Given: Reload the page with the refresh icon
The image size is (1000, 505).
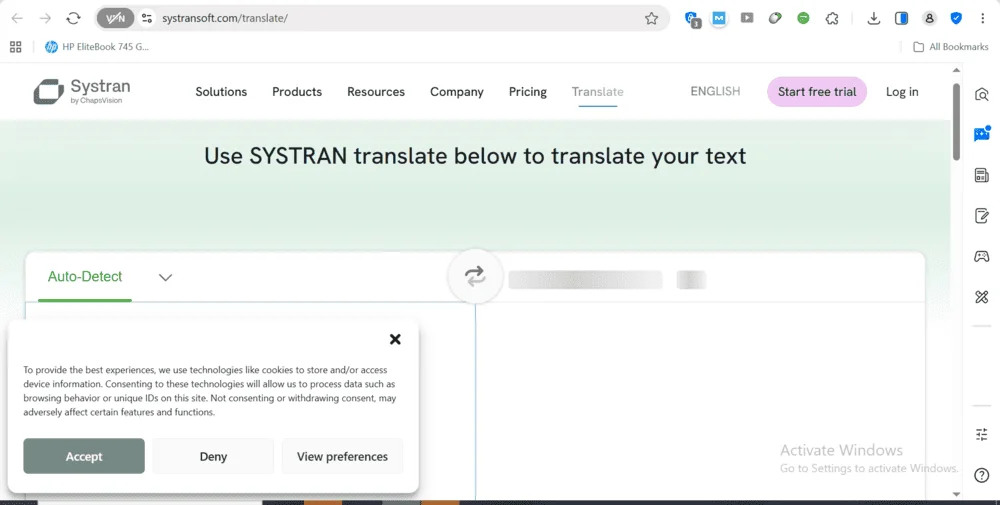Looking at the screenshot, I should coord(73,18).
